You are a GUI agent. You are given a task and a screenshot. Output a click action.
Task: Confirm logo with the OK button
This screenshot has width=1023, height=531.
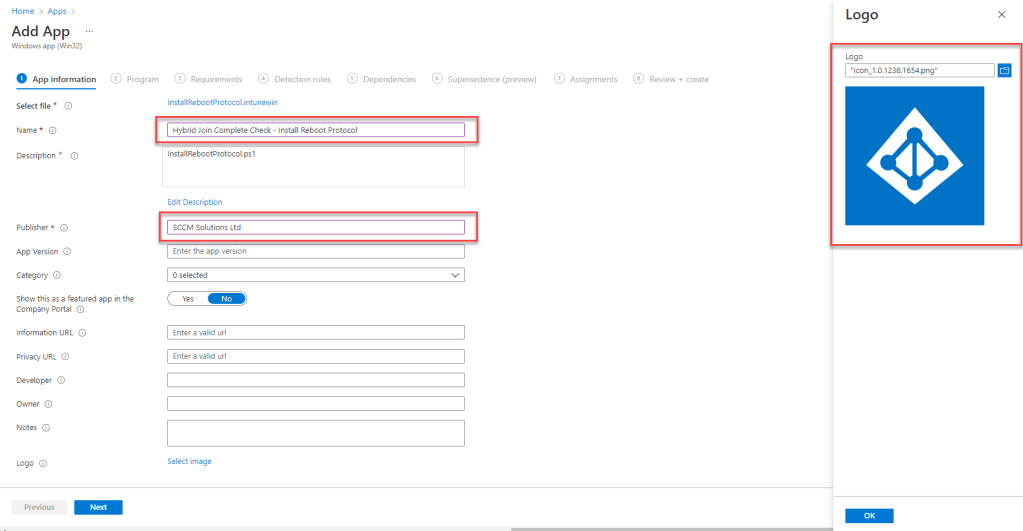(869, 515)
